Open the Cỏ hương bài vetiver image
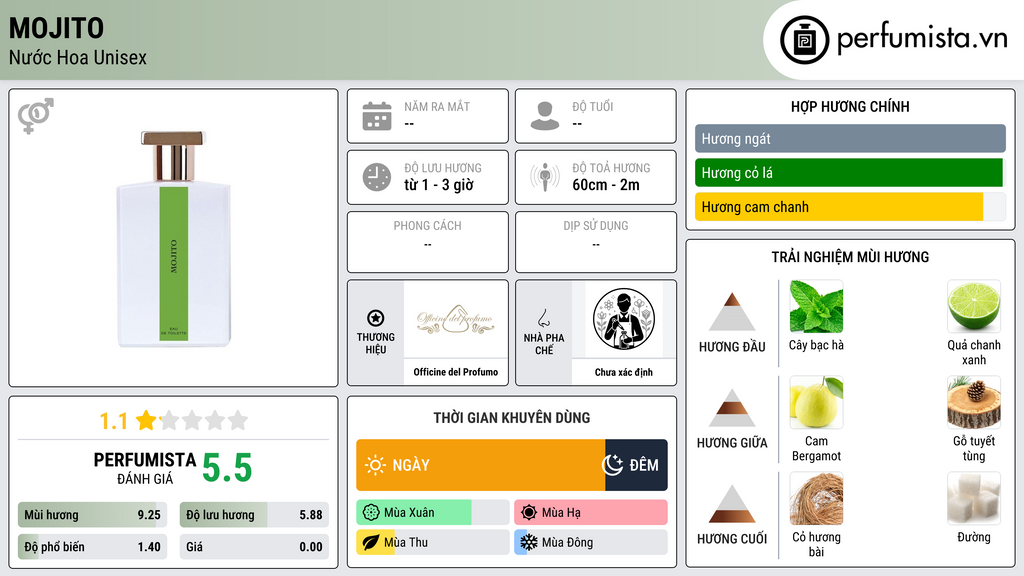1024x576 pixels. click(816, 499)
